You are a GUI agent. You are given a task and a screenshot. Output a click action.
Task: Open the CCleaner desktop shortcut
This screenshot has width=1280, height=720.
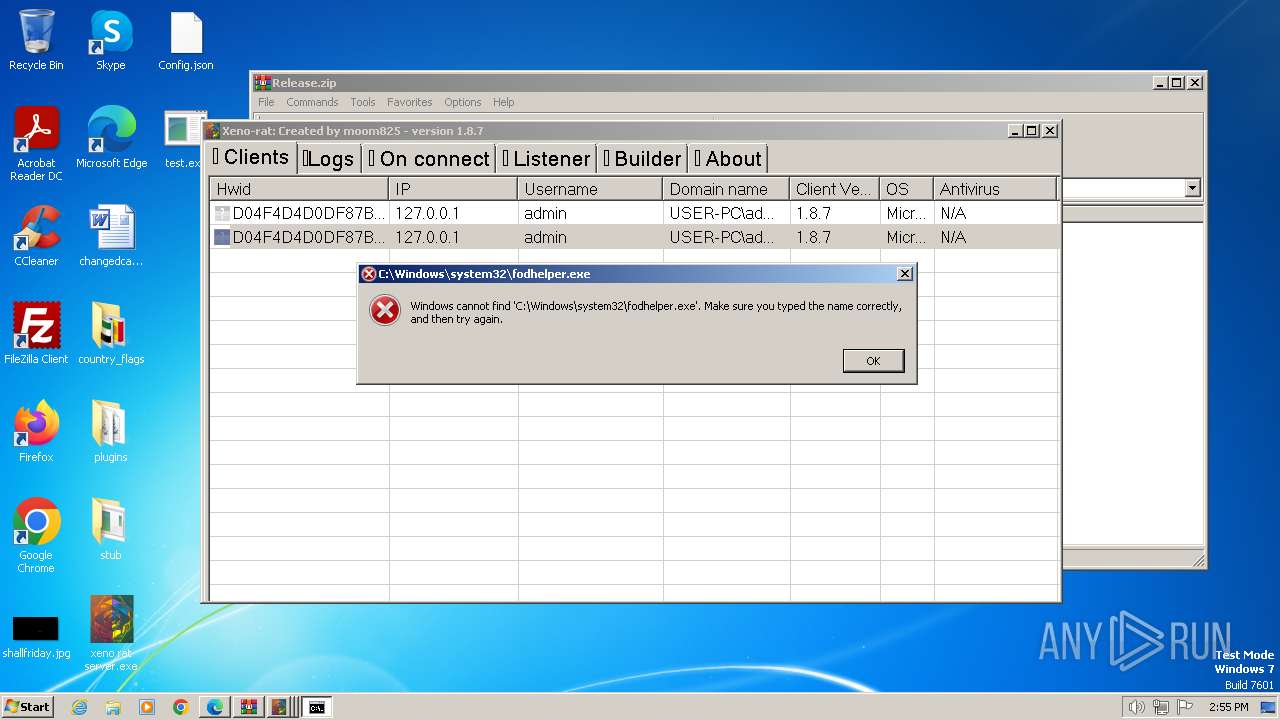coord(36,237)
